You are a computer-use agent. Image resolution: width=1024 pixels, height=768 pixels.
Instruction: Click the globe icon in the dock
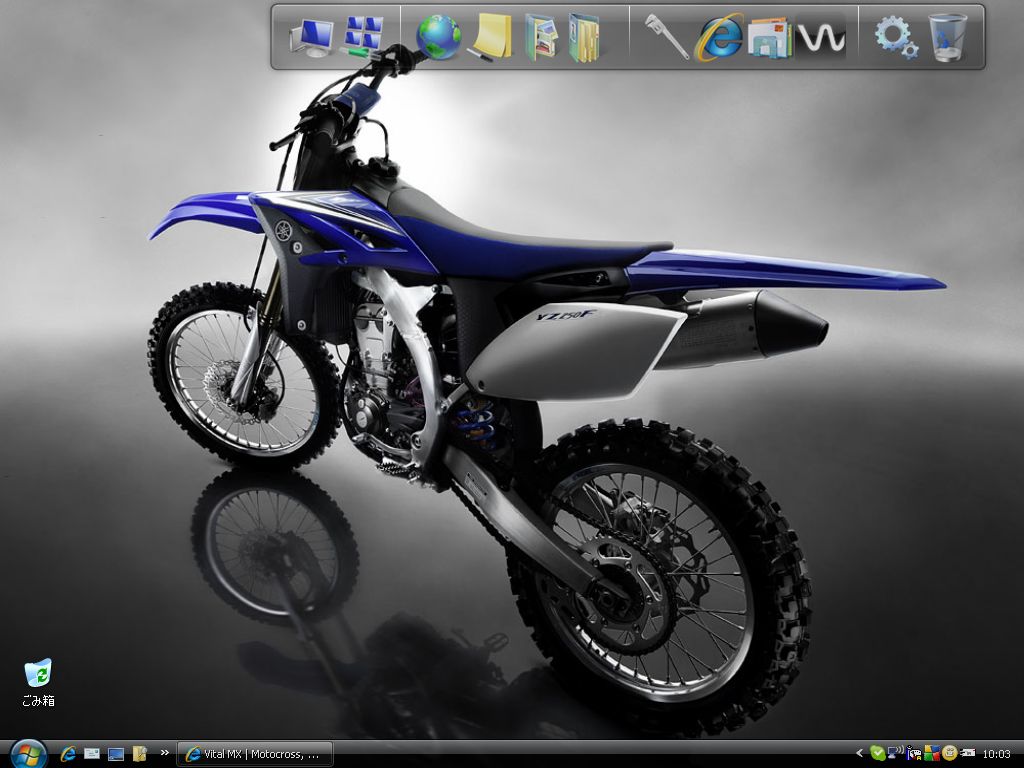point(438,37)
